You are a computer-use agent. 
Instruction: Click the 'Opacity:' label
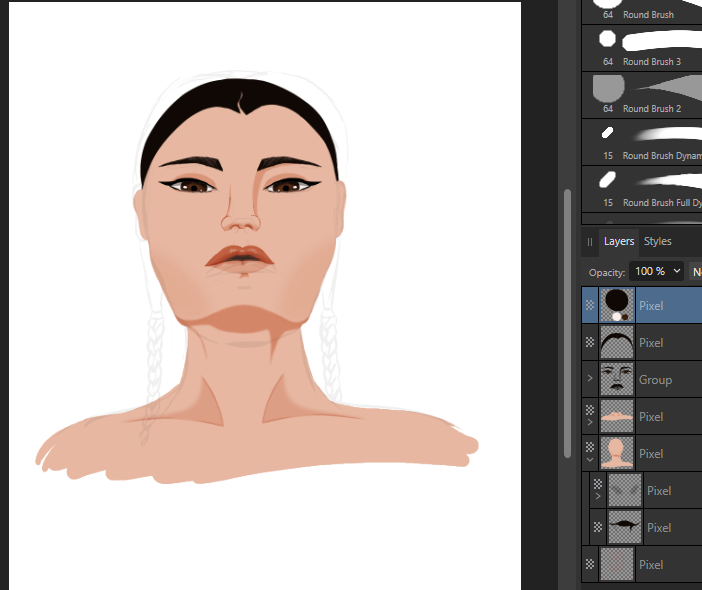[607, 273]
